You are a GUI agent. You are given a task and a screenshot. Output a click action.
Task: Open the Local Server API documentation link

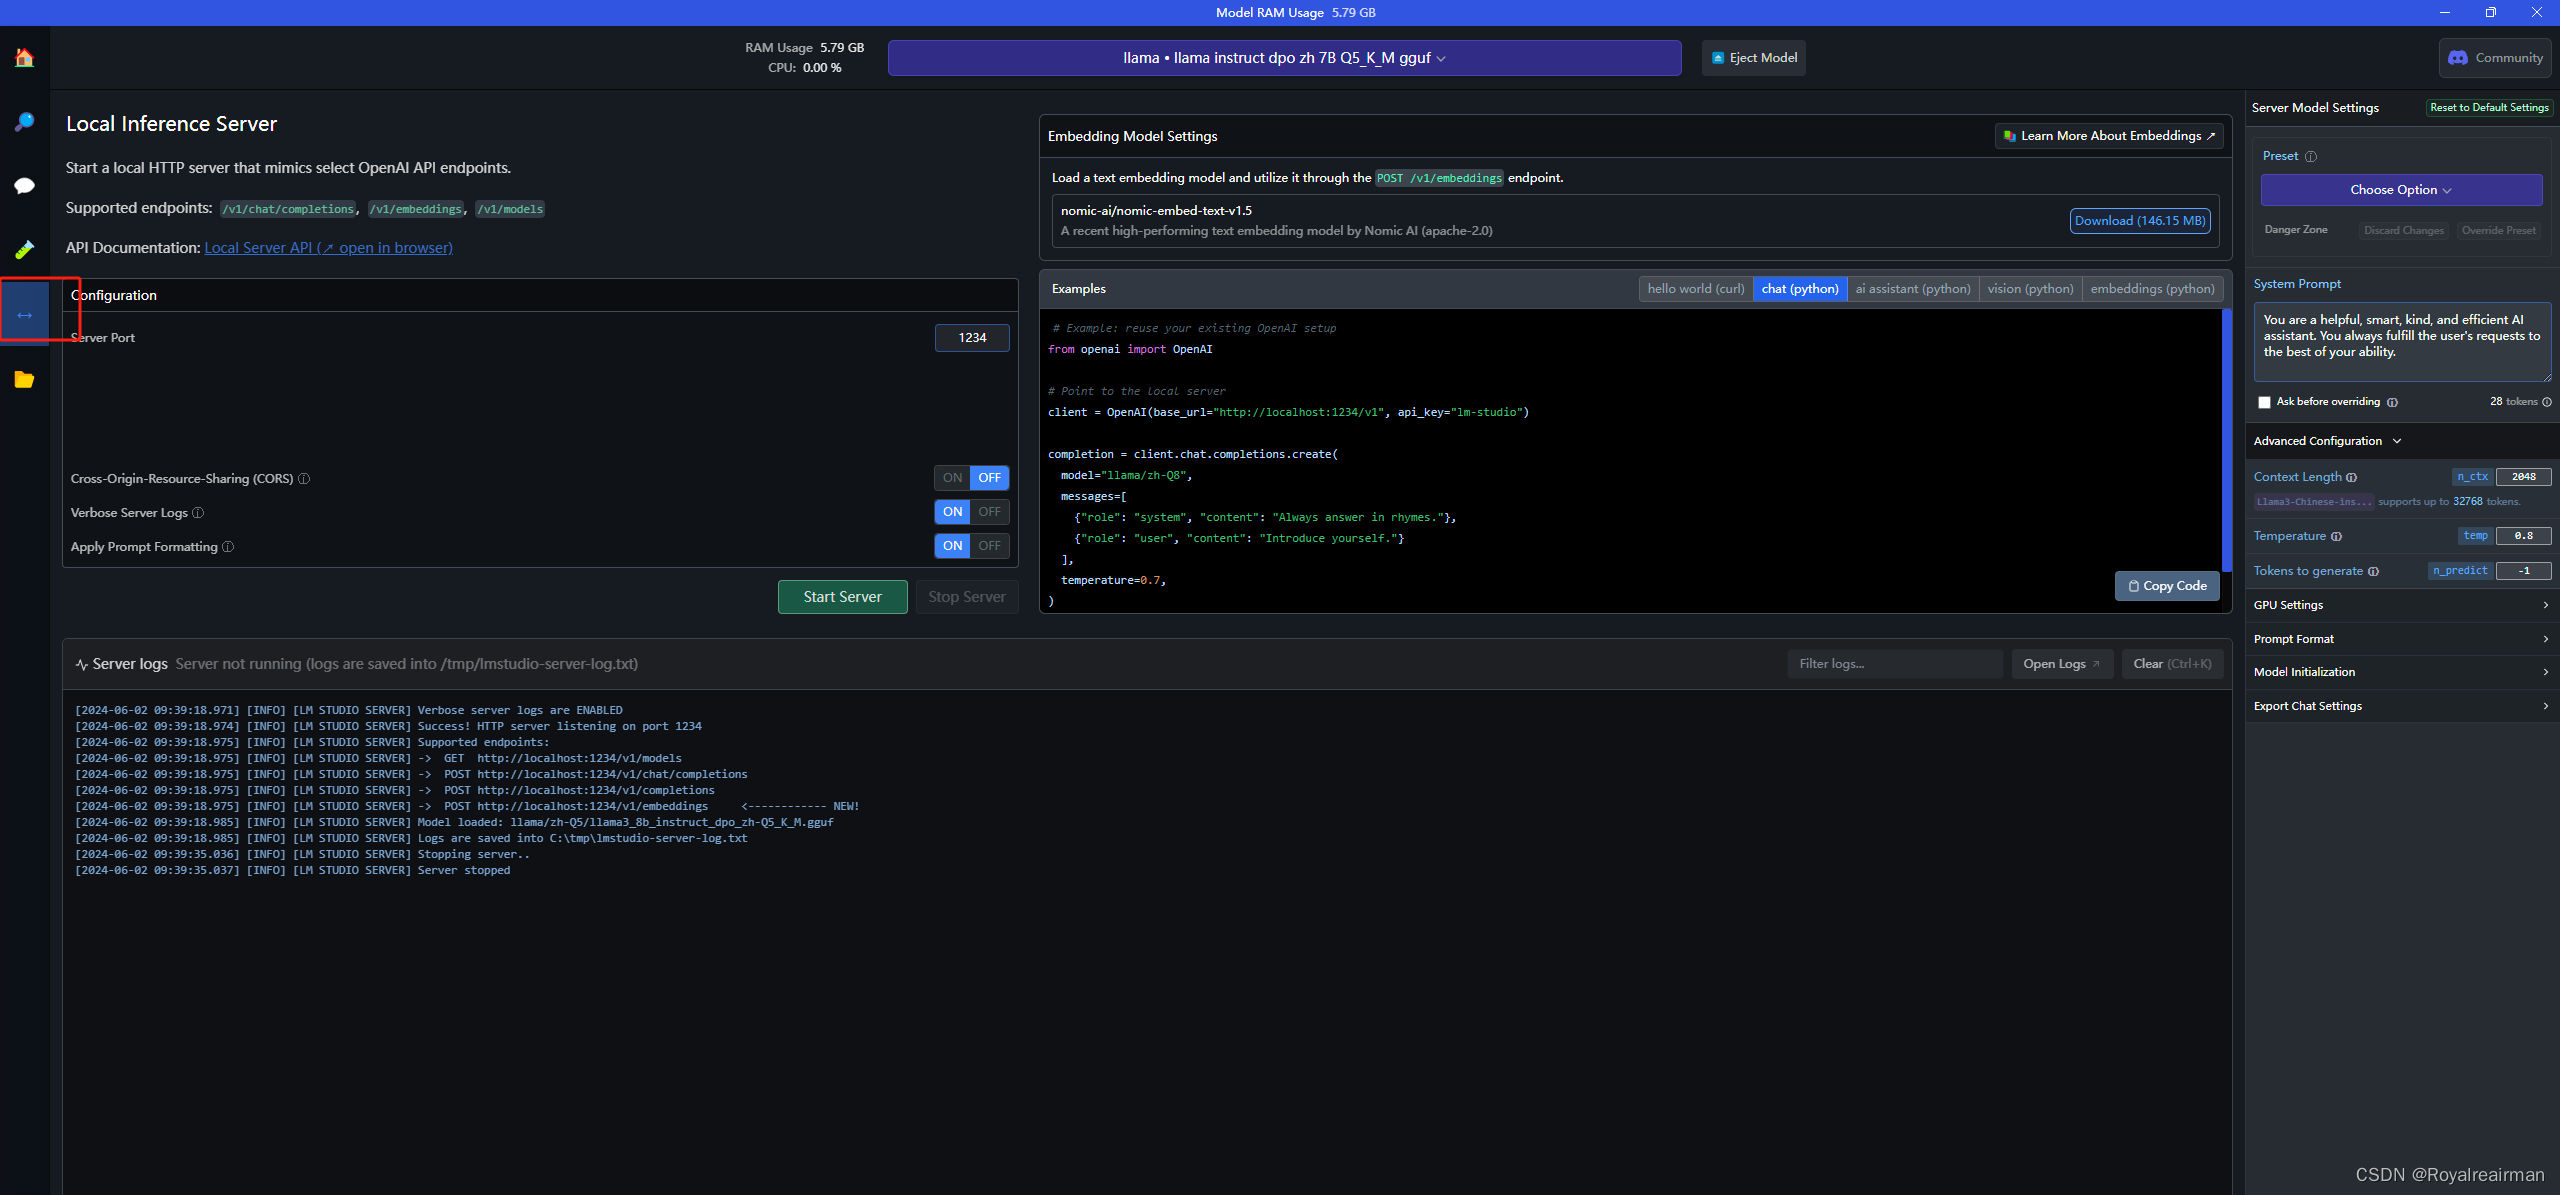(328, 248)
